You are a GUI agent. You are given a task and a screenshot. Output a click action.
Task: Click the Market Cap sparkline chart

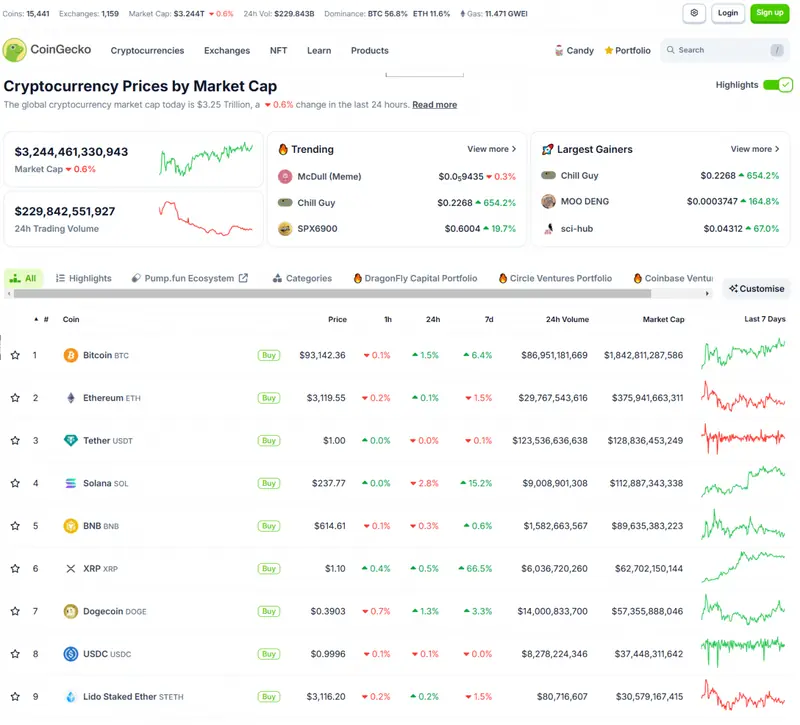[x=206, y=159]
